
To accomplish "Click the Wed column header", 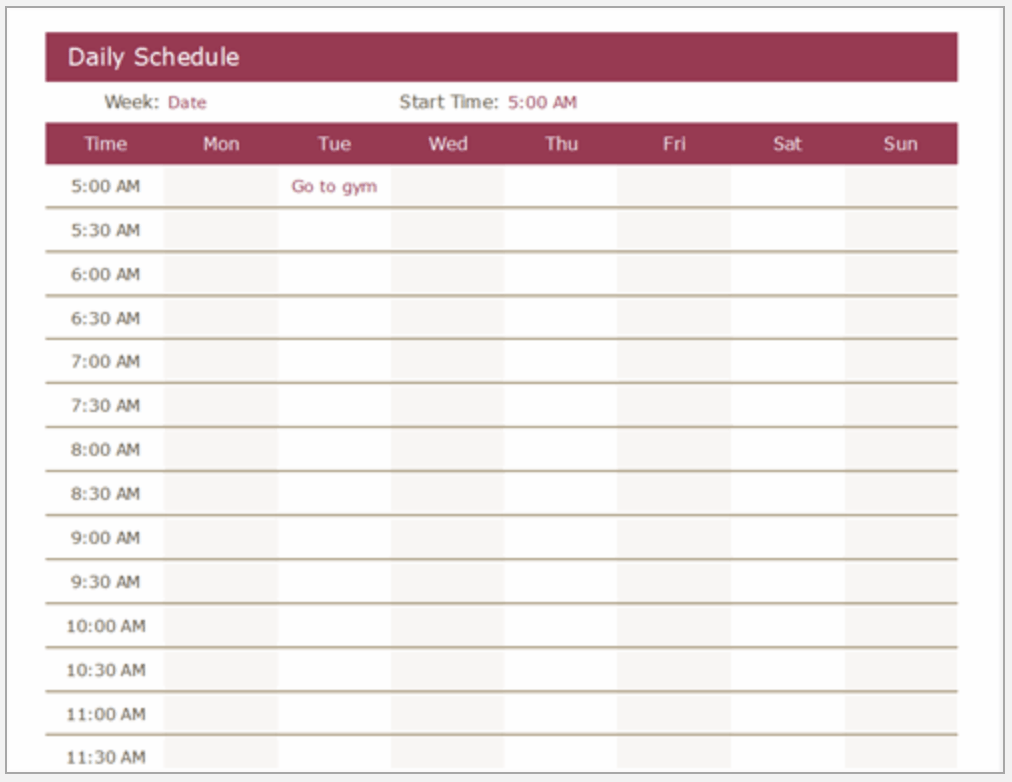I will click(x=448, y=144).
